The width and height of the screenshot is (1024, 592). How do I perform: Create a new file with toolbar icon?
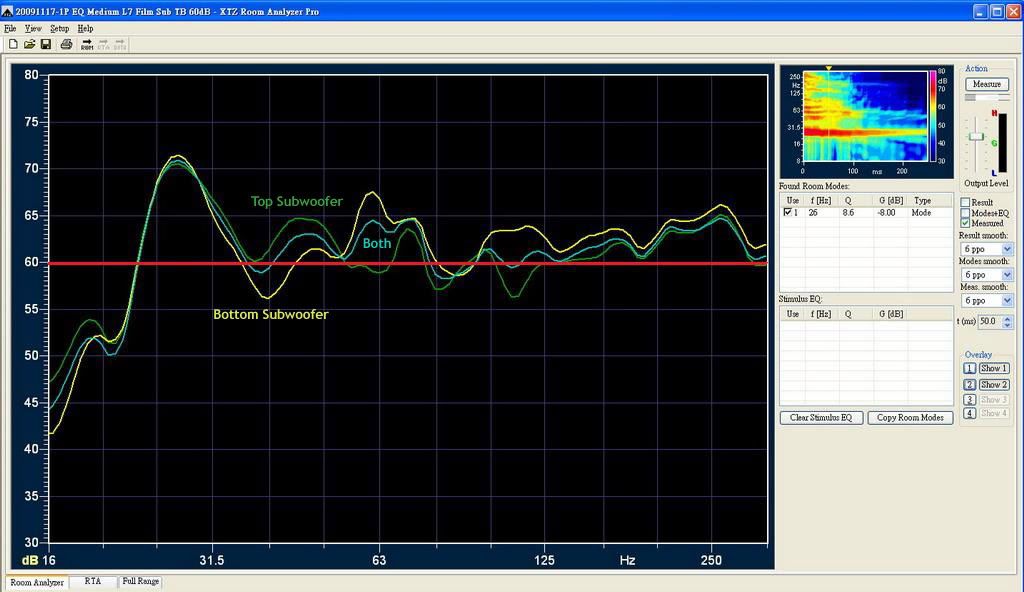12,44
